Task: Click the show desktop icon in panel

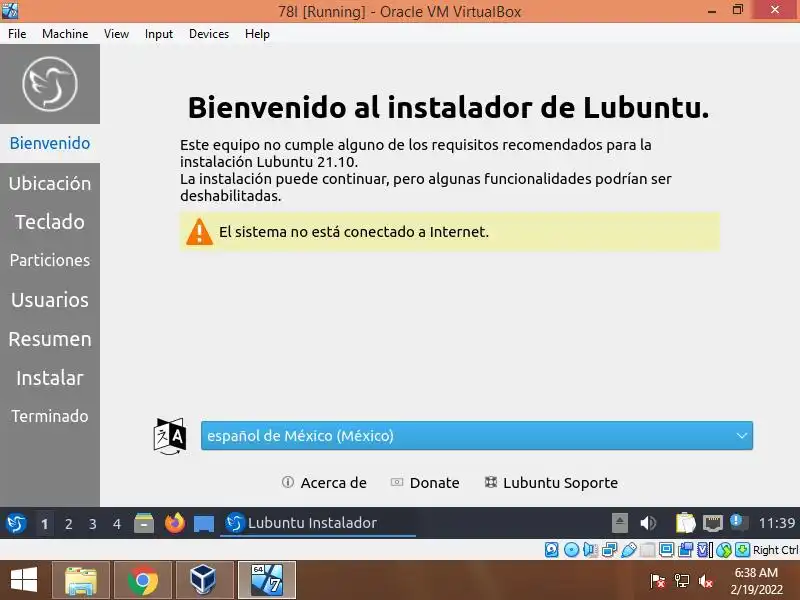Action: pos(204,524)
